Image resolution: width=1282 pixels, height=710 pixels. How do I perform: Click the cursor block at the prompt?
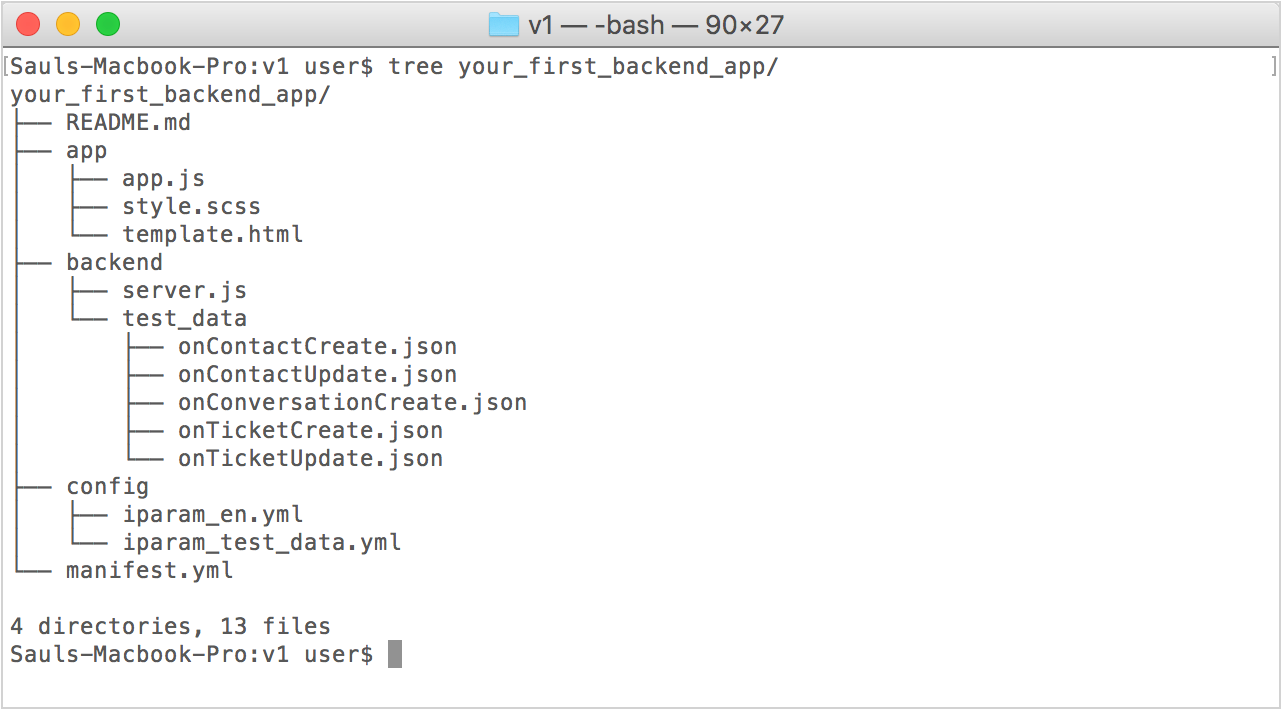point(395,655)
